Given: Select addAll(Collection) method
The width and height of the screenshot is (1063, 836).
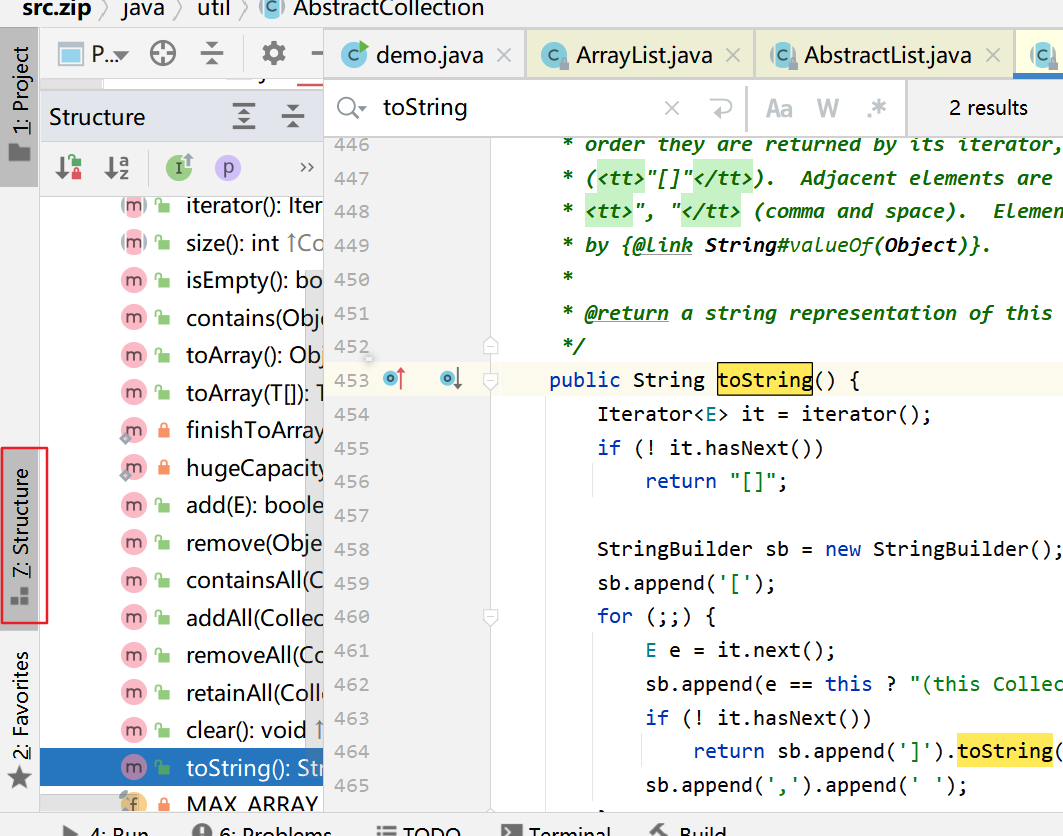Looking at the screenshot, I should (182, 618).
